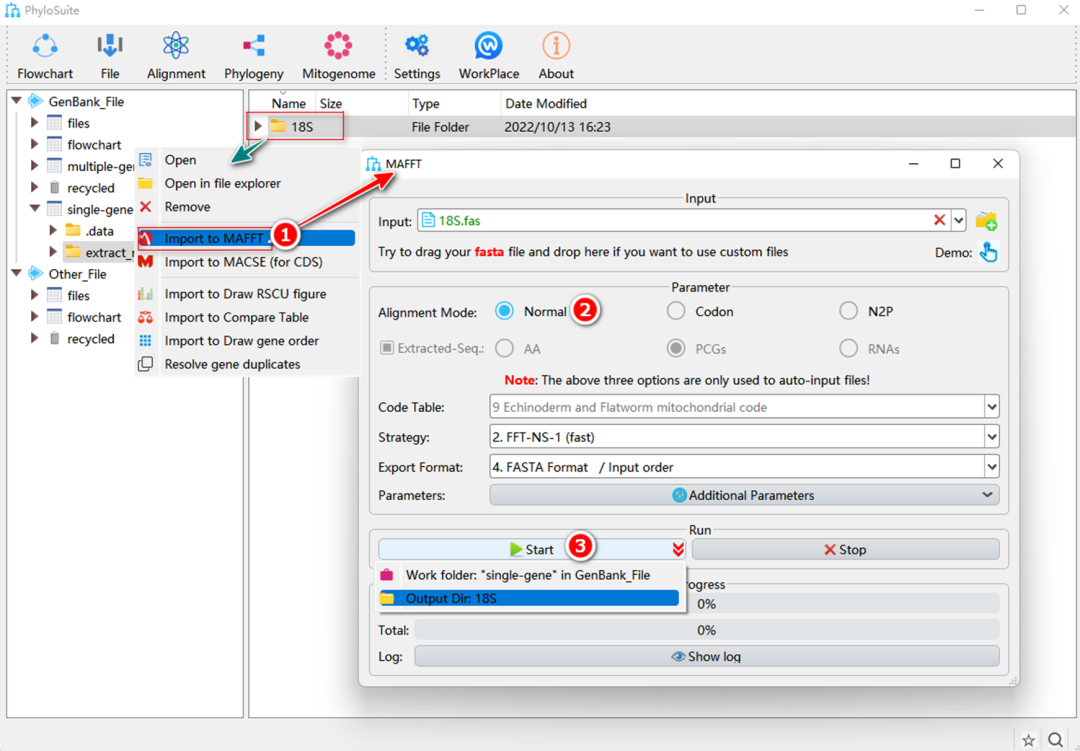The width and height of the screenshot is (1080, 751).
Task: Click the gene order grid icon
Action: pyautogui.click(x=145, y=340)
